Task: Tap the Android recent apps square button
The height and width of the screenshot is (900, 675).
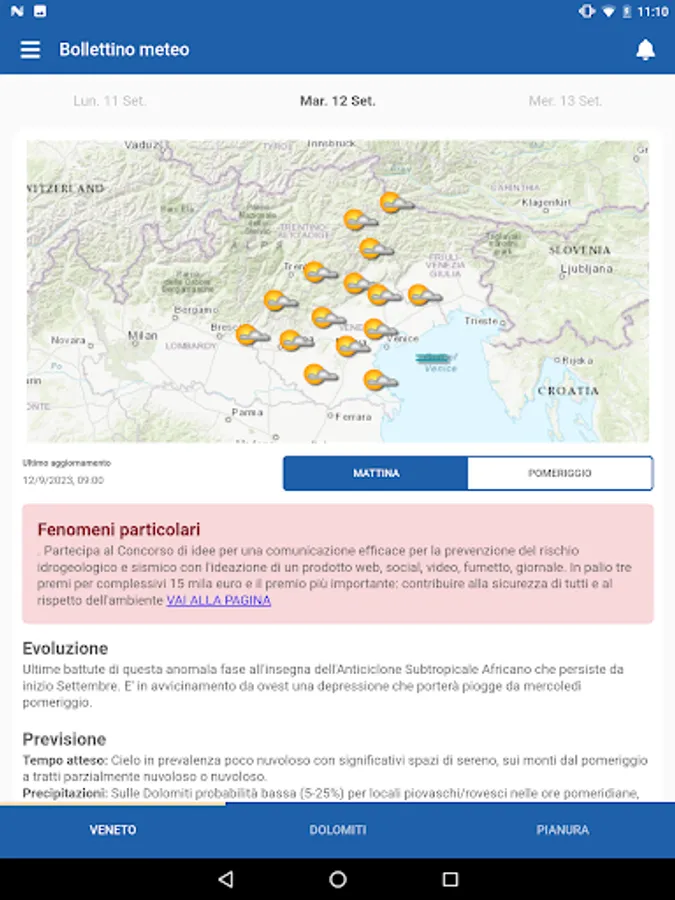Action: (451, 879)
